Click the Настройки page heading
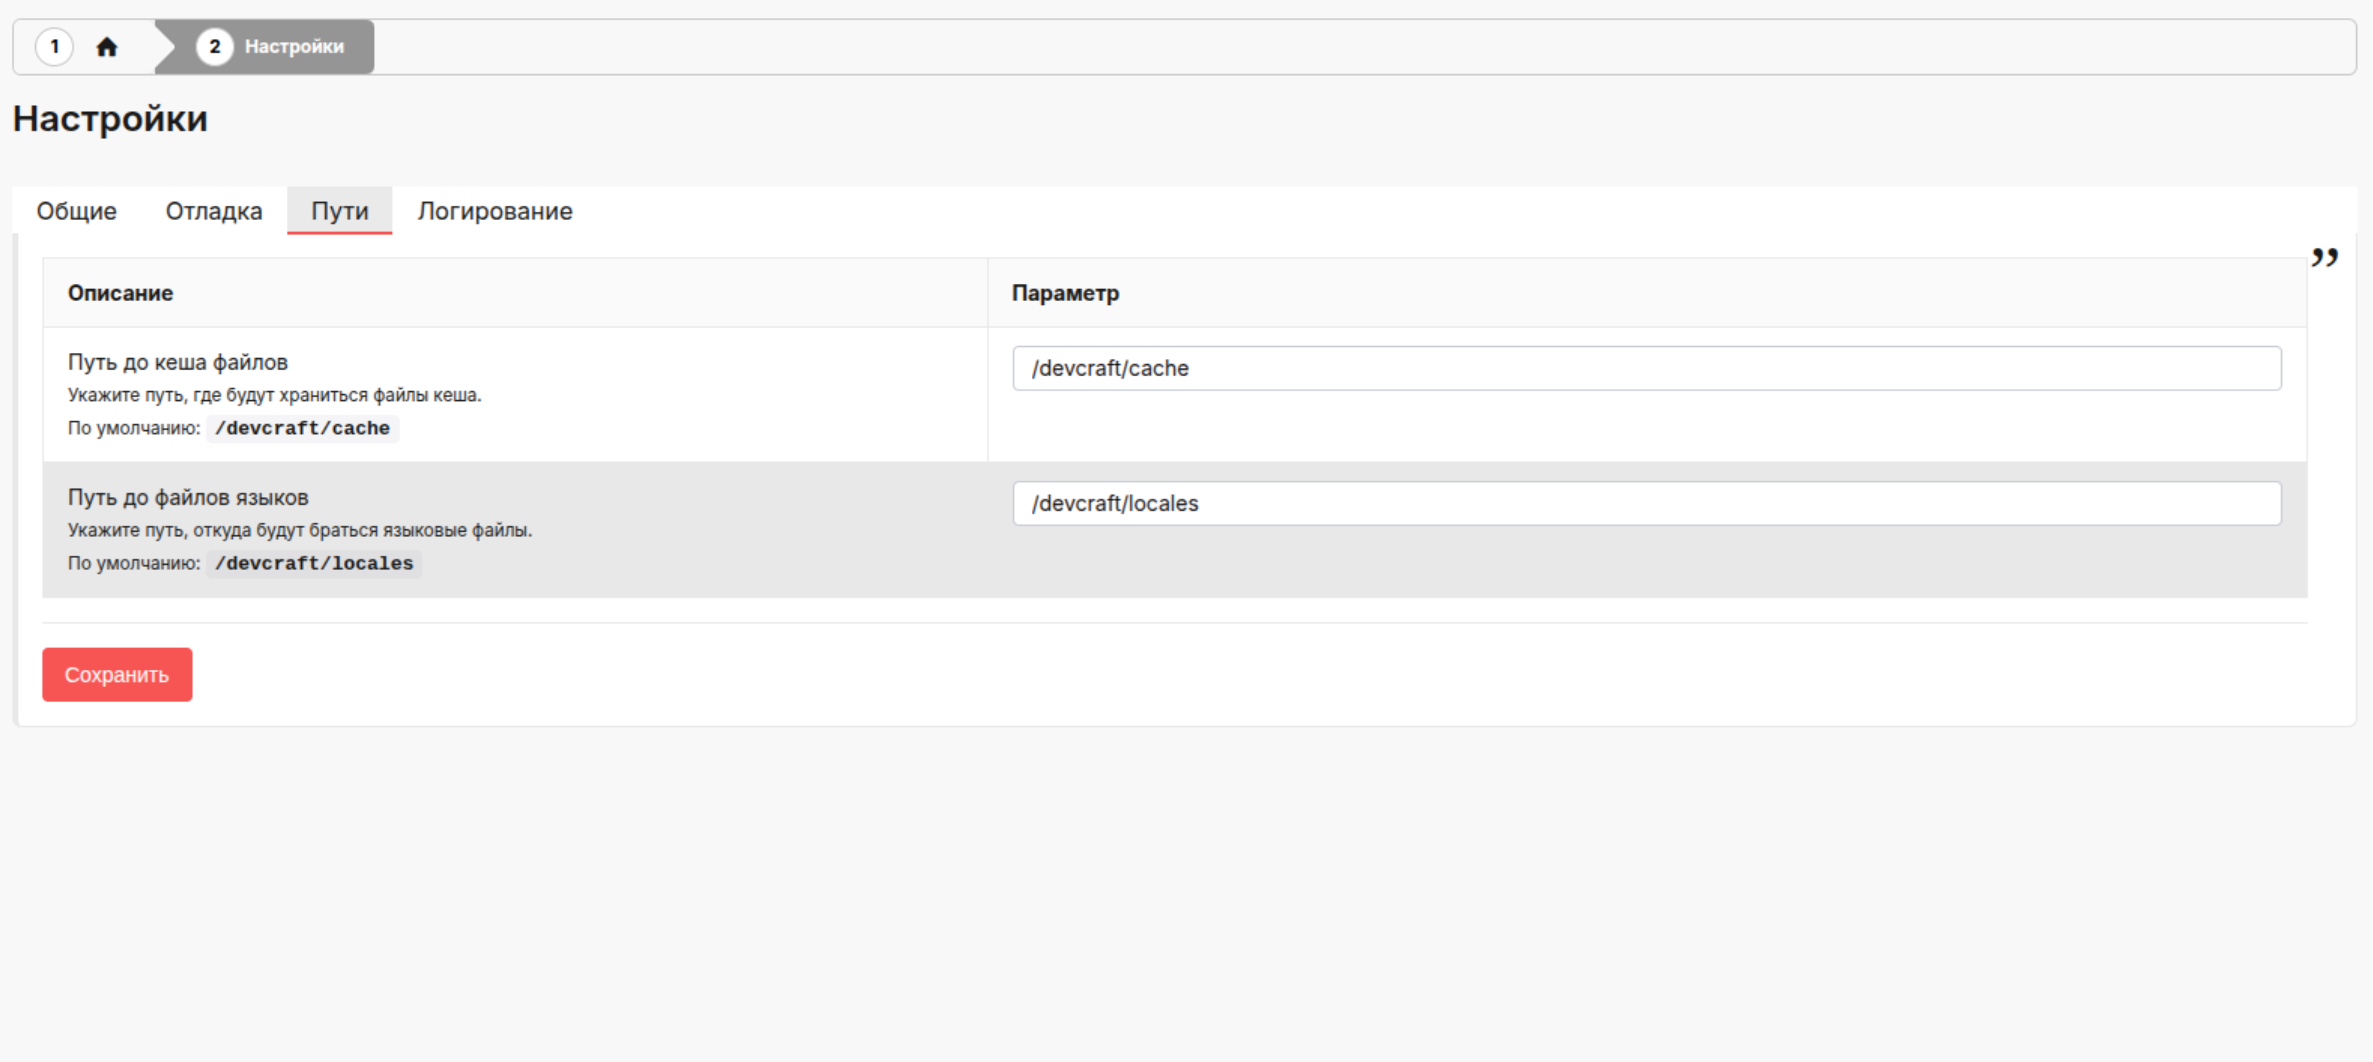The height and width of the screenshot is (1062, 2373). 110,119
